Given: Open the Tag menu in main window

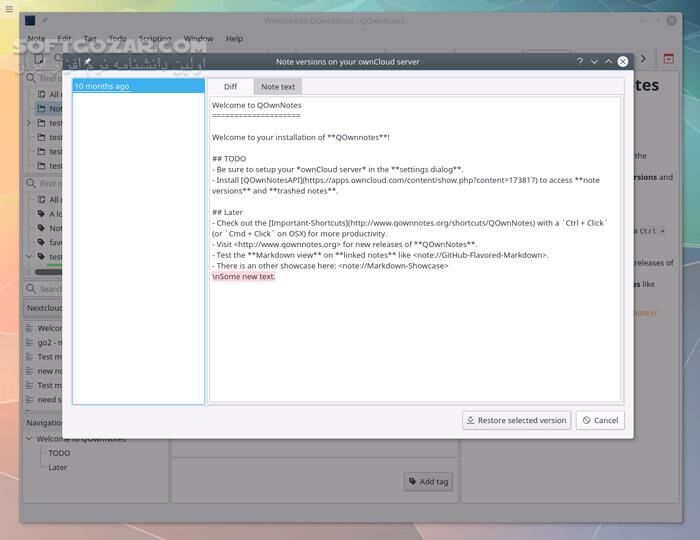Looking at the screenshot, I should click(x=90, y=39).
